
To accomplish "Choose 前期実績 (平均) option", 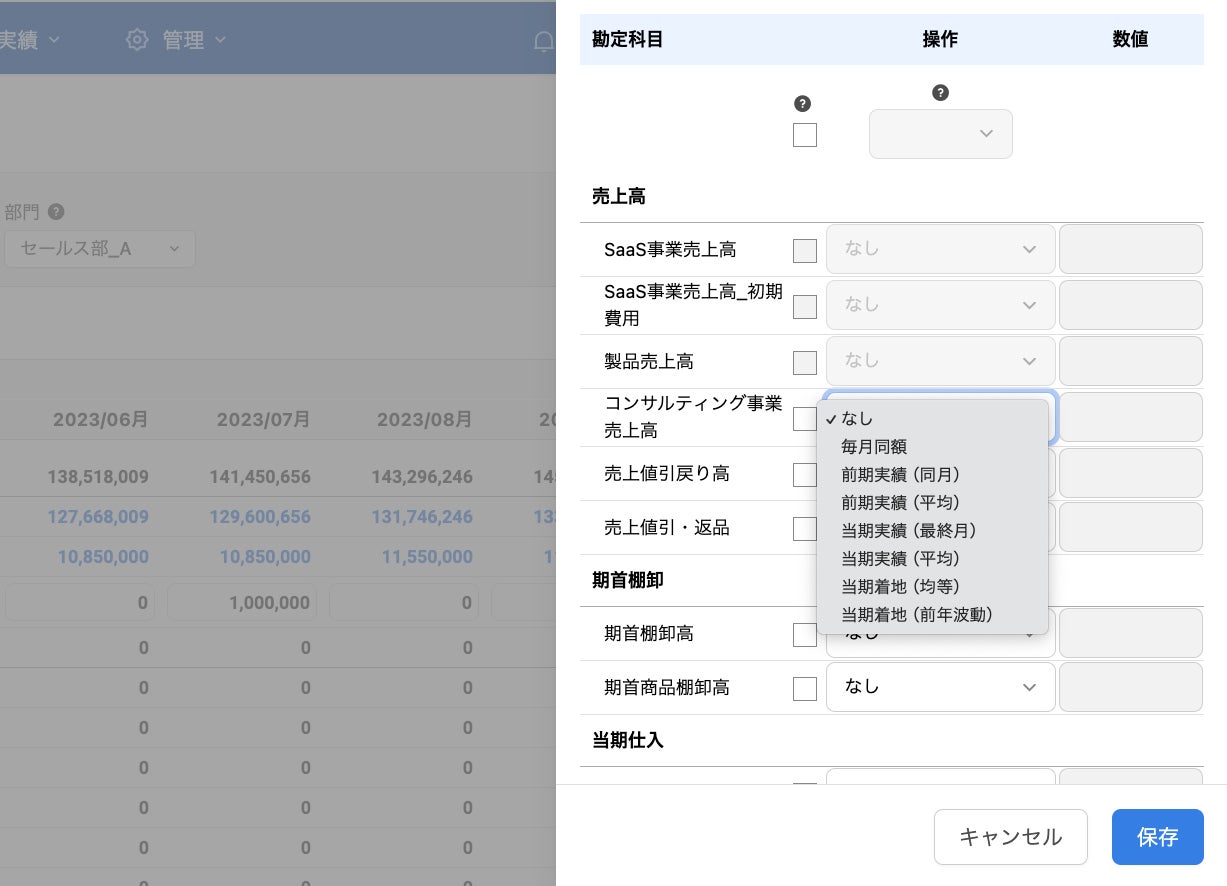I will [x=900, y=502].
